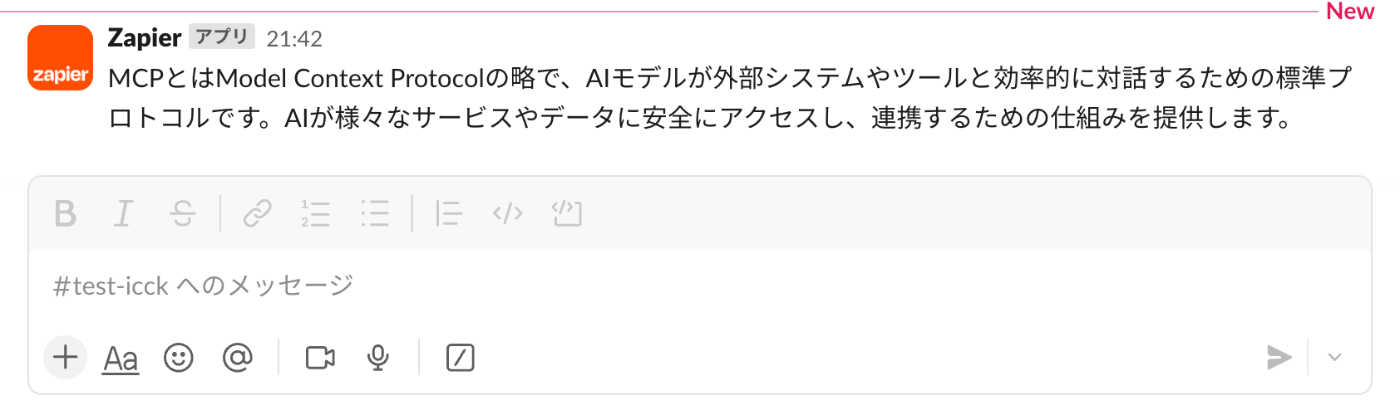1400x420 pixels.
Task: Toggle strikethrough formatting
Action: pyautogui.click(x=182, y=213)
